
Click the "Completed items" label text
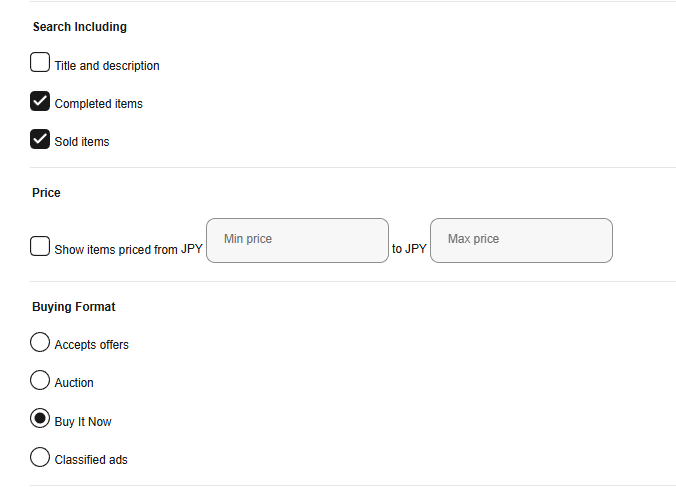[x=99, y=104]
